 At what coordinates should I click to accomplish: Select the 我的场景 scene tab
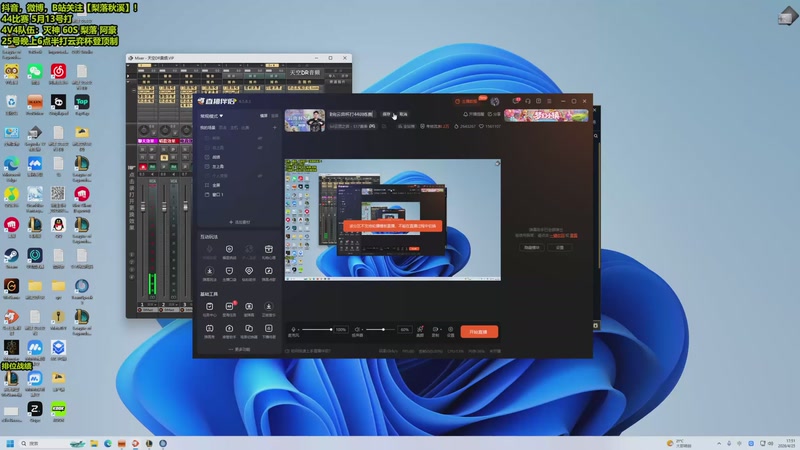[x=207, y=128]
